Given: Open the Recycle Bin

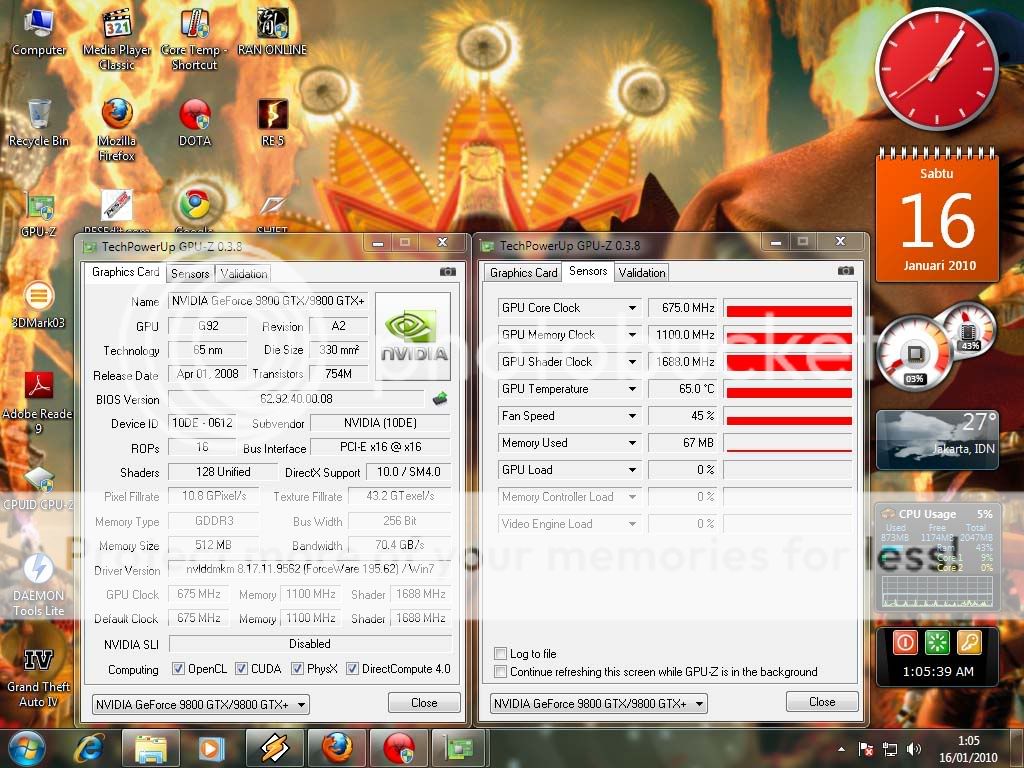Looking at the screenshot, I should coord(39,123).
